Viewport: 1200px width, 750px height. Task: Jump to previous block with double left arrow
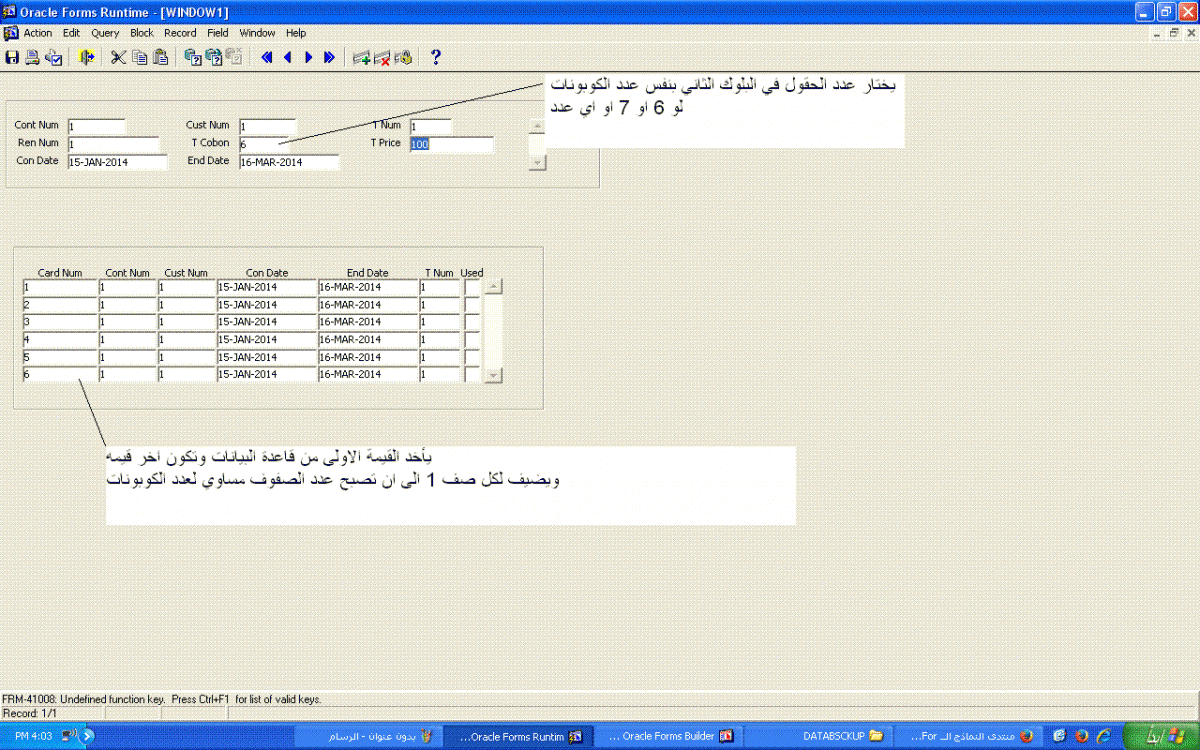pyautogui.click(x=267, y=58)
